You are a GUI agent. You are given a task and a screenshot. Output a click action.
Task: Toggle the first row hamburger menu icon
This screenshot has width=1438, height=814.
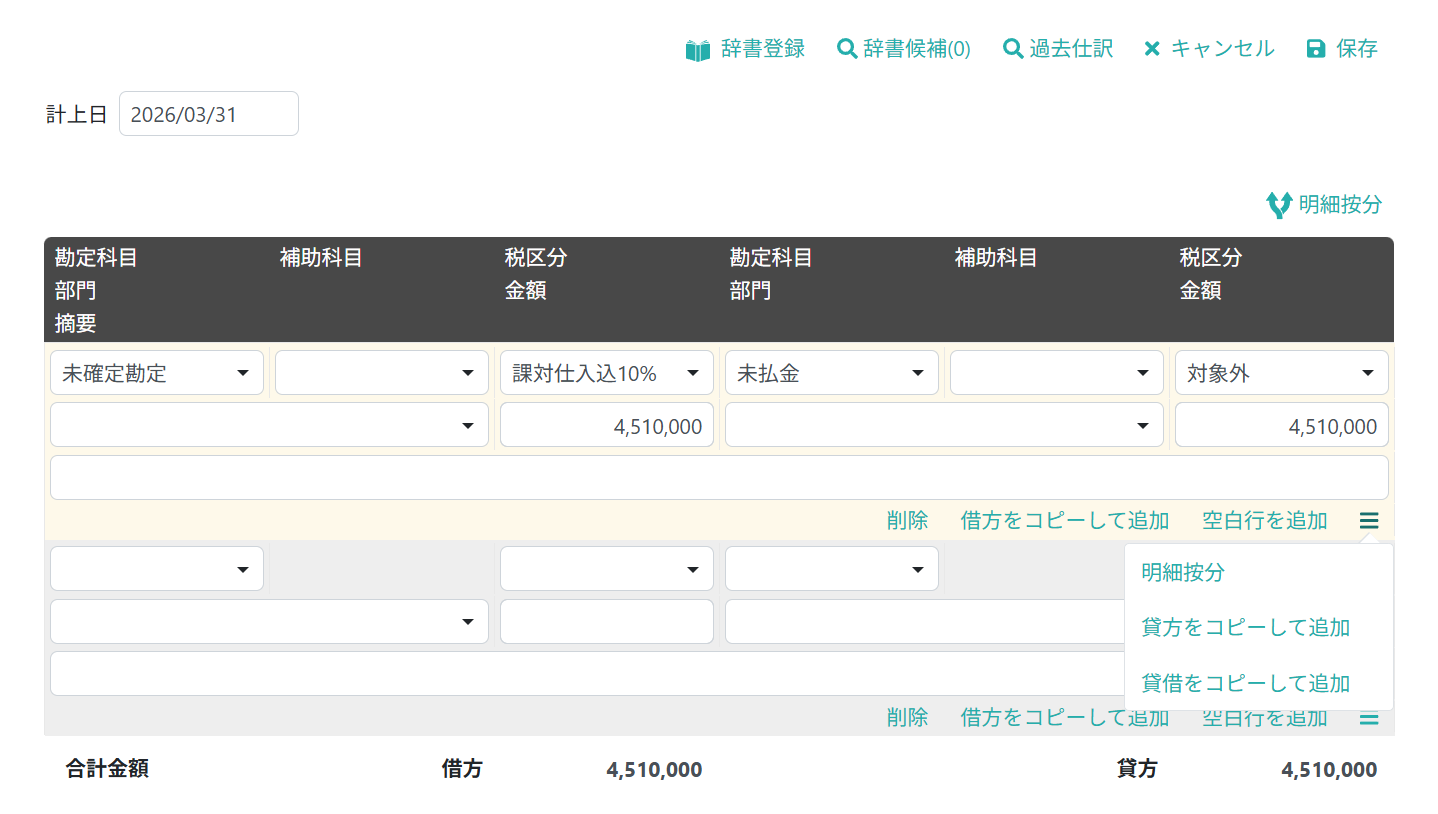tap(1369, 520)
